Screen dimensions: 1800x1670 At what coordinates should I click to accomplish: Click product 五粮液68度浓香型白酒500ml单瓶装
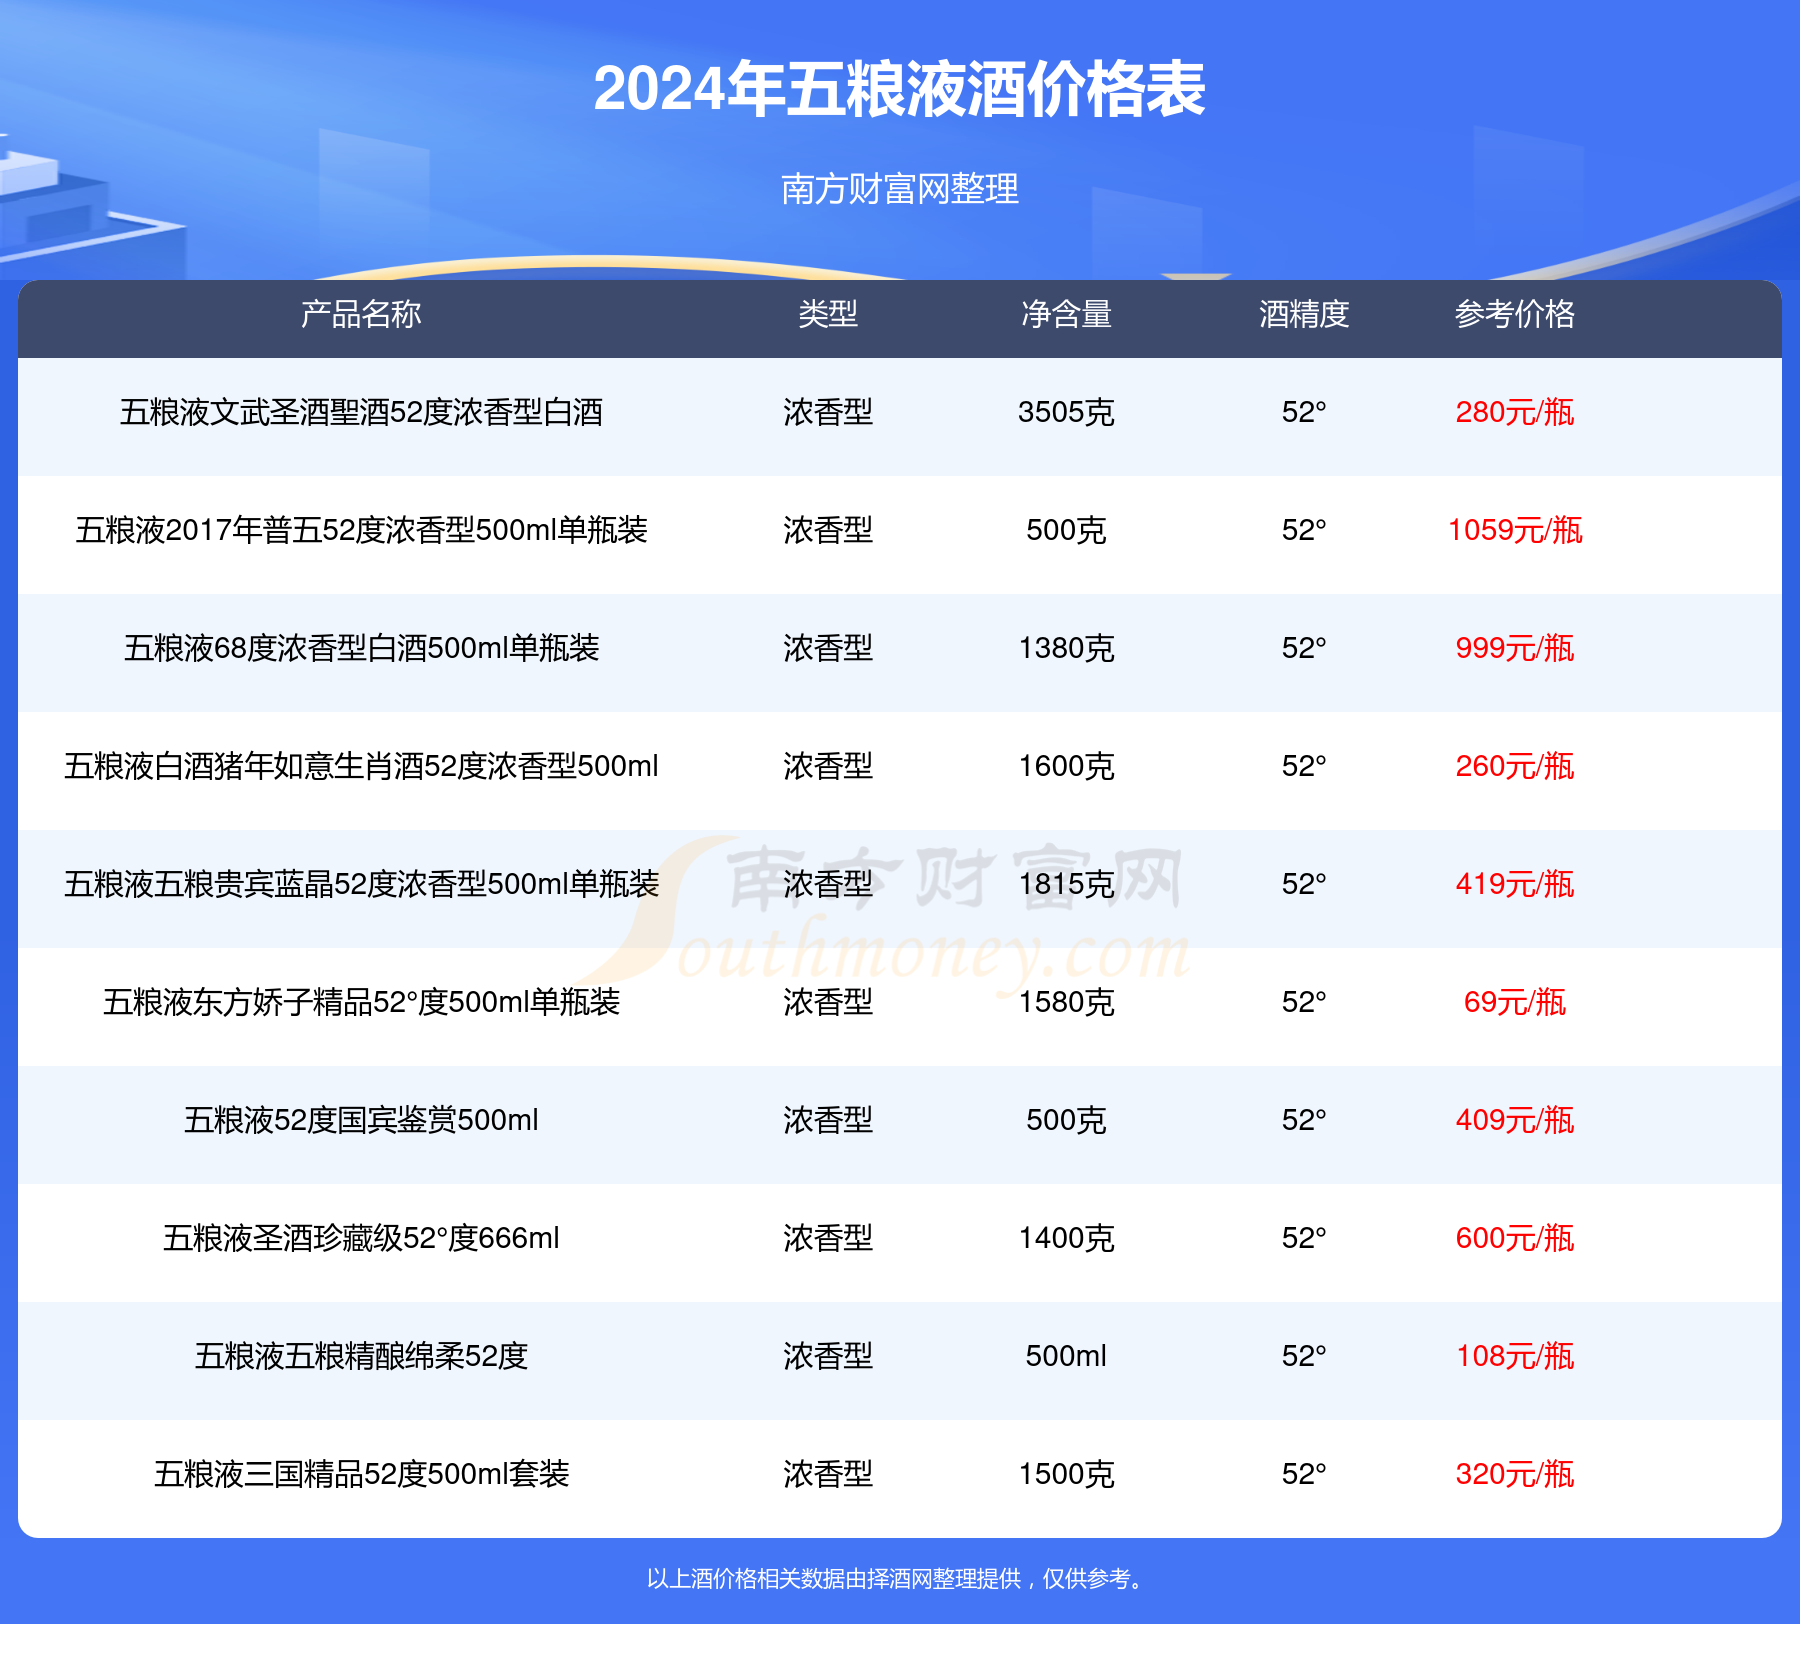tap(361, 648)
